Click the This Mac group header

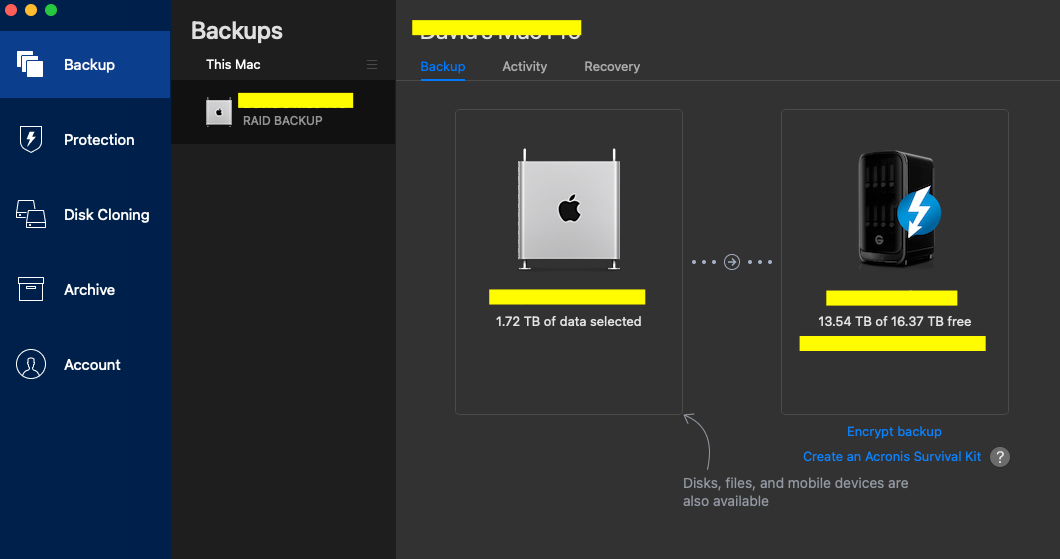pos(233,64)
